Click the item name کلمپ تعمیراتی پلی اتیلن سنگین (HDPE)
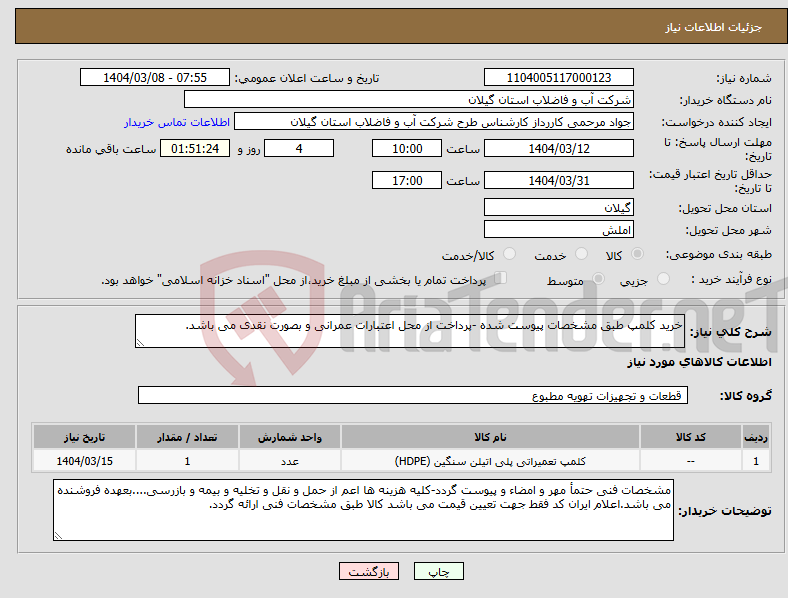Viewport: 788px width, 598px height. [x=490, y=461]
